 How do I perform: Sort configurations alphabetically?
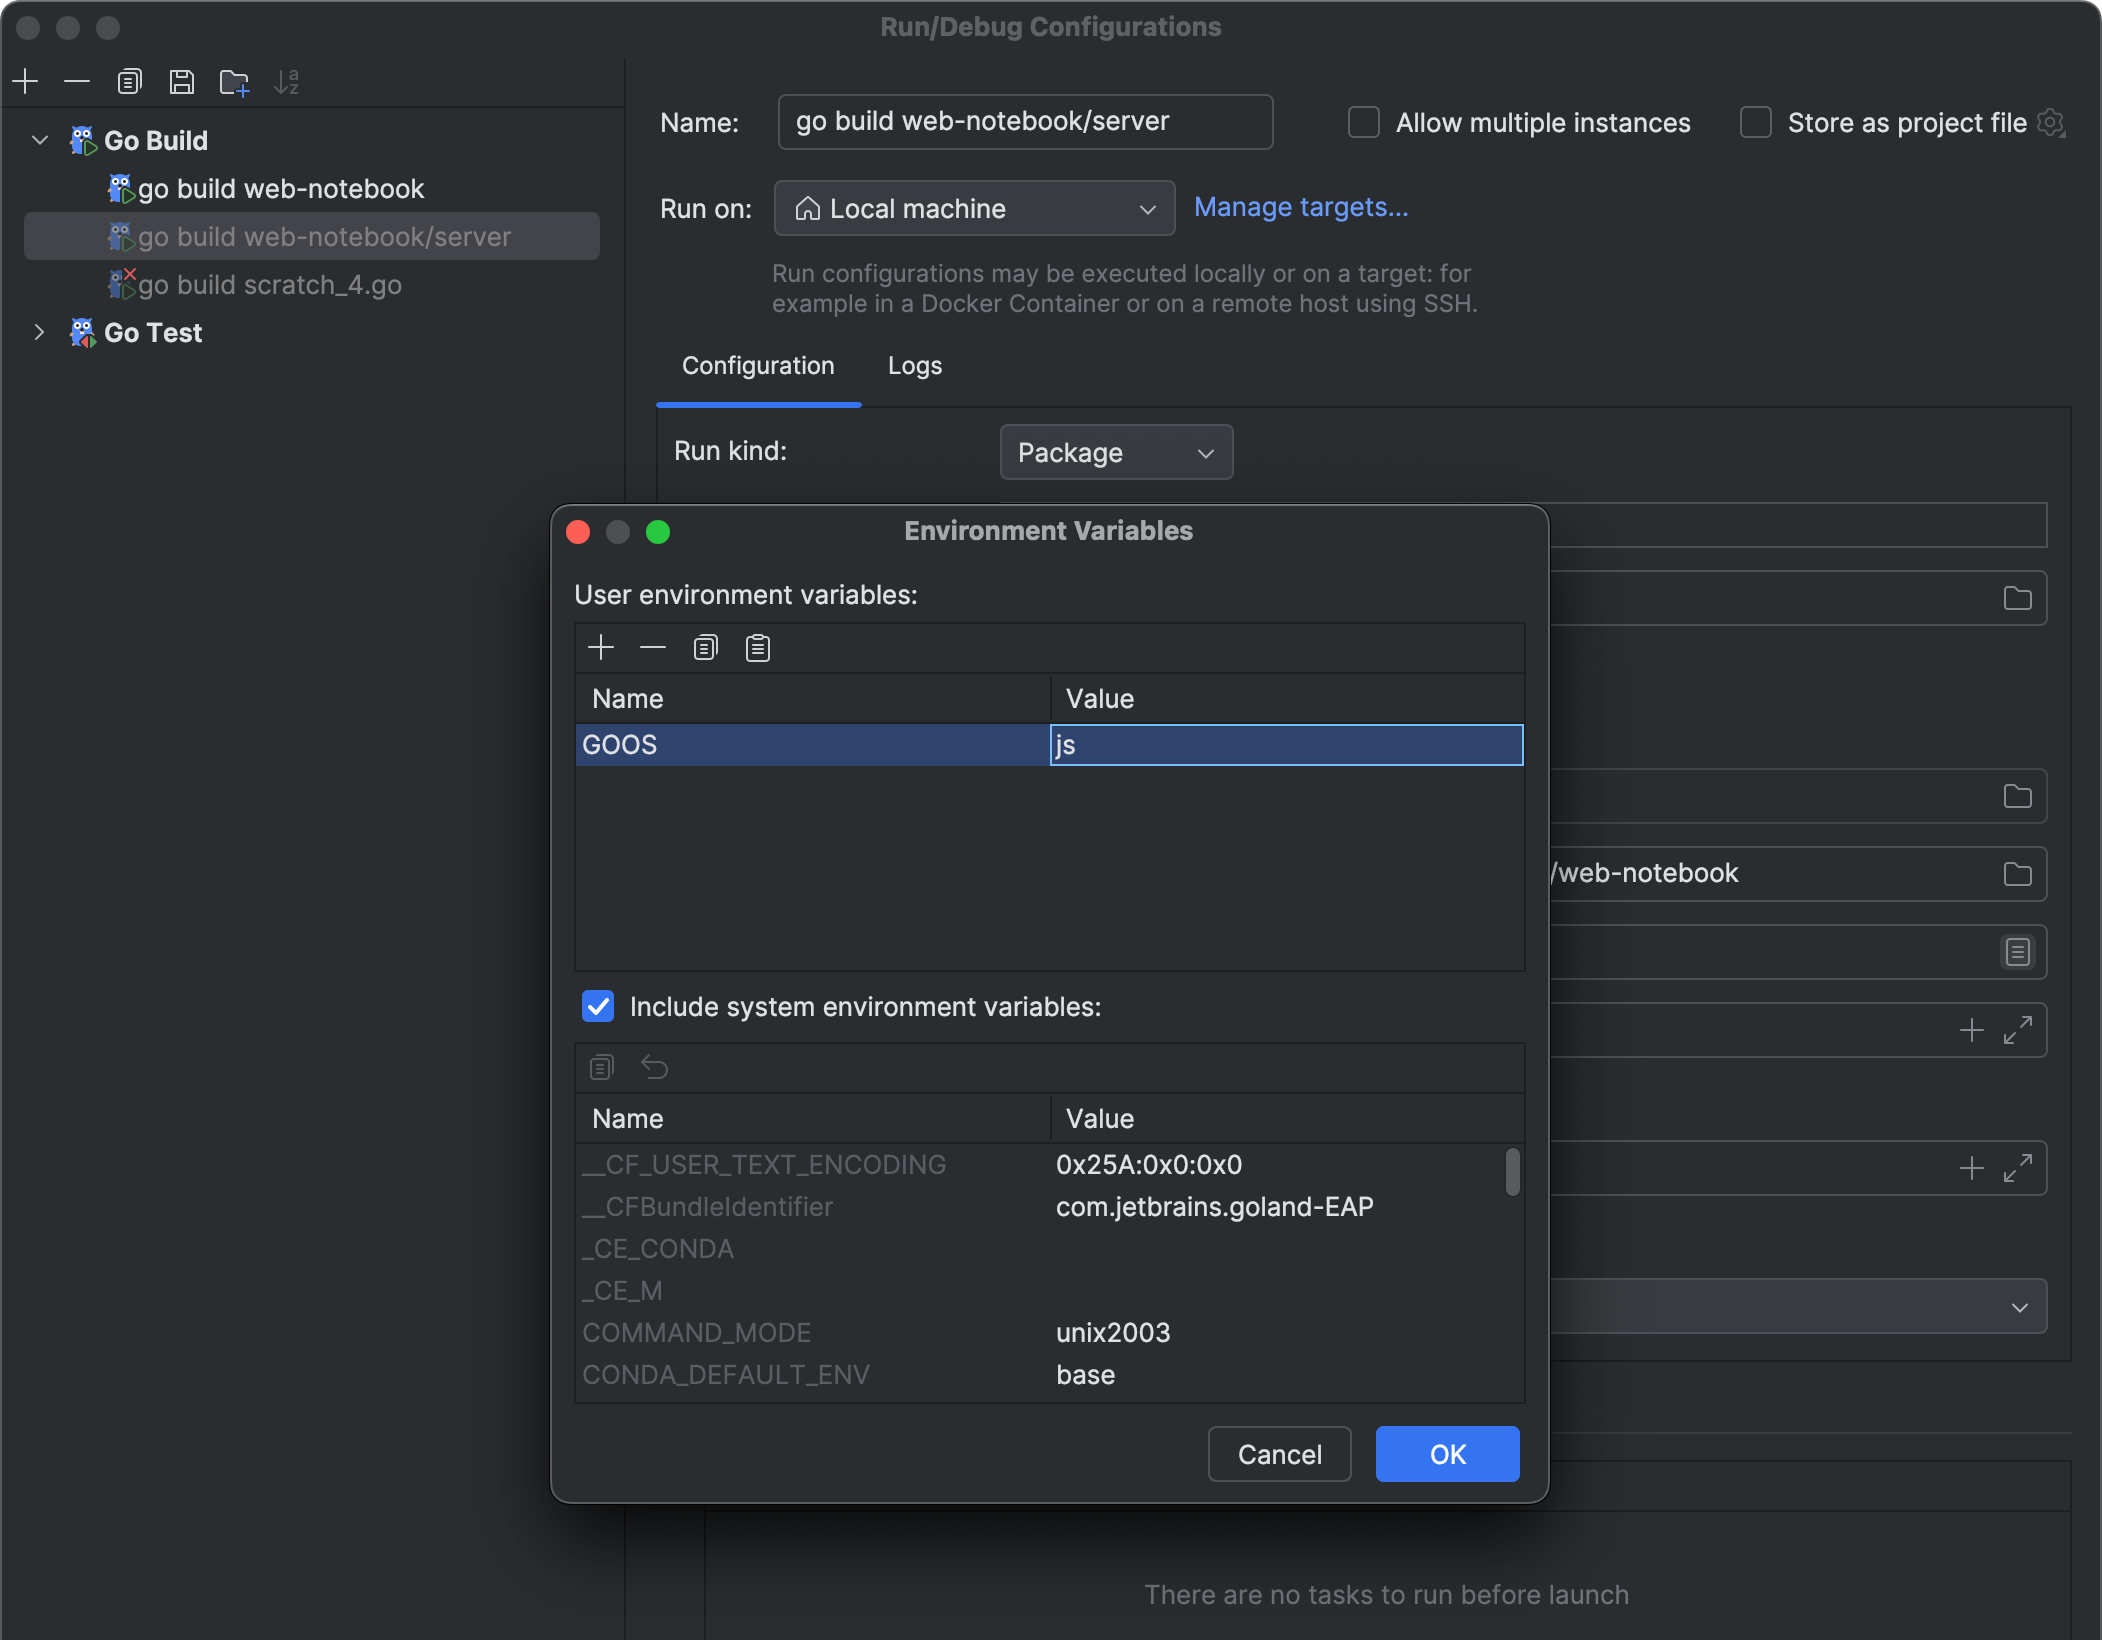pyautogui.click(x=289, y=81)
